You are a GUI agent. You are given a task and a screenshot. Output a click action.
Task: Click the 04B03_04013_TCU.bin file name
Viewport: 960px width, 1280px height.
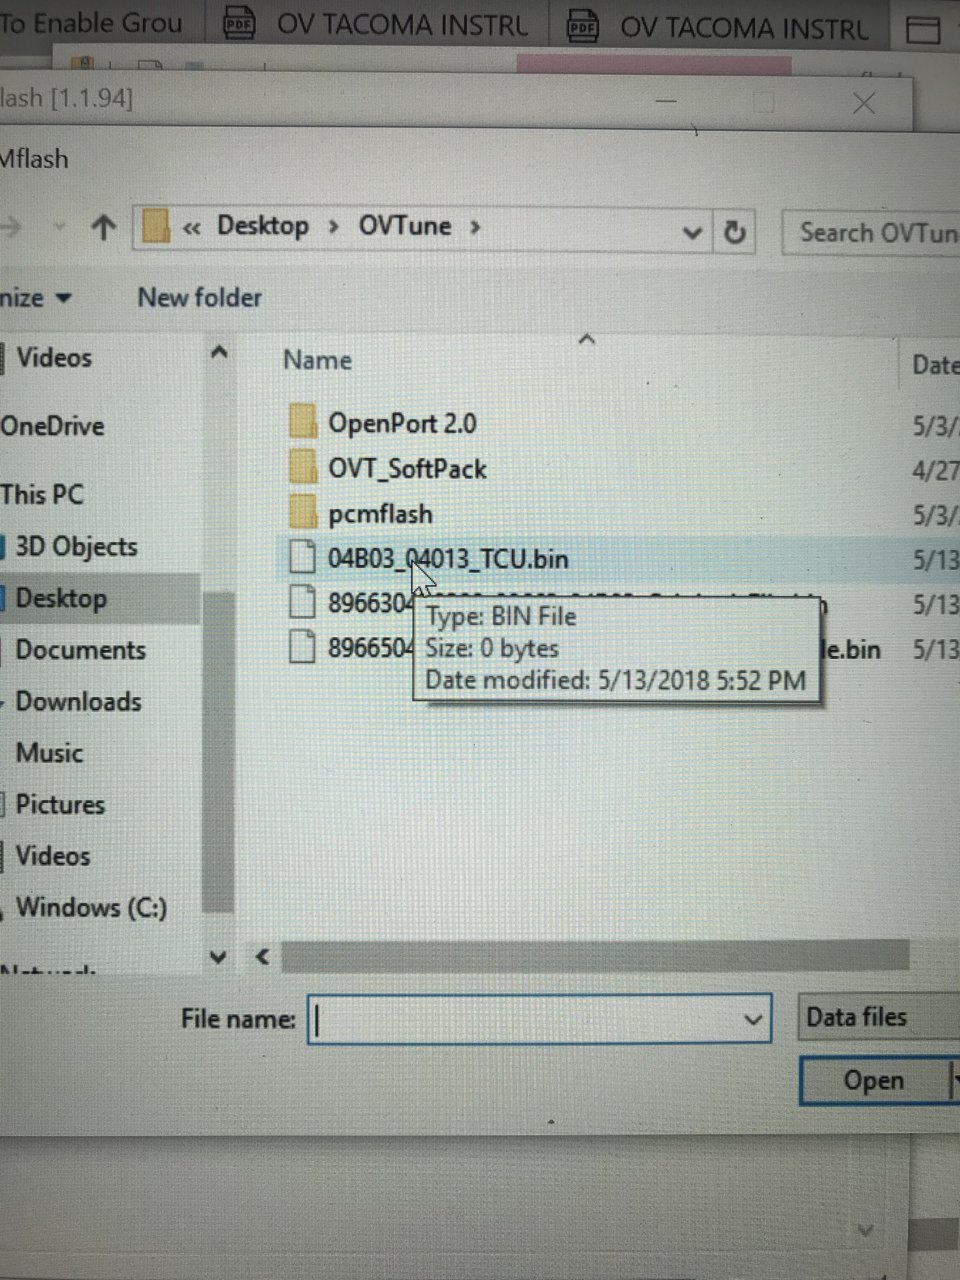tap(448, 559)
